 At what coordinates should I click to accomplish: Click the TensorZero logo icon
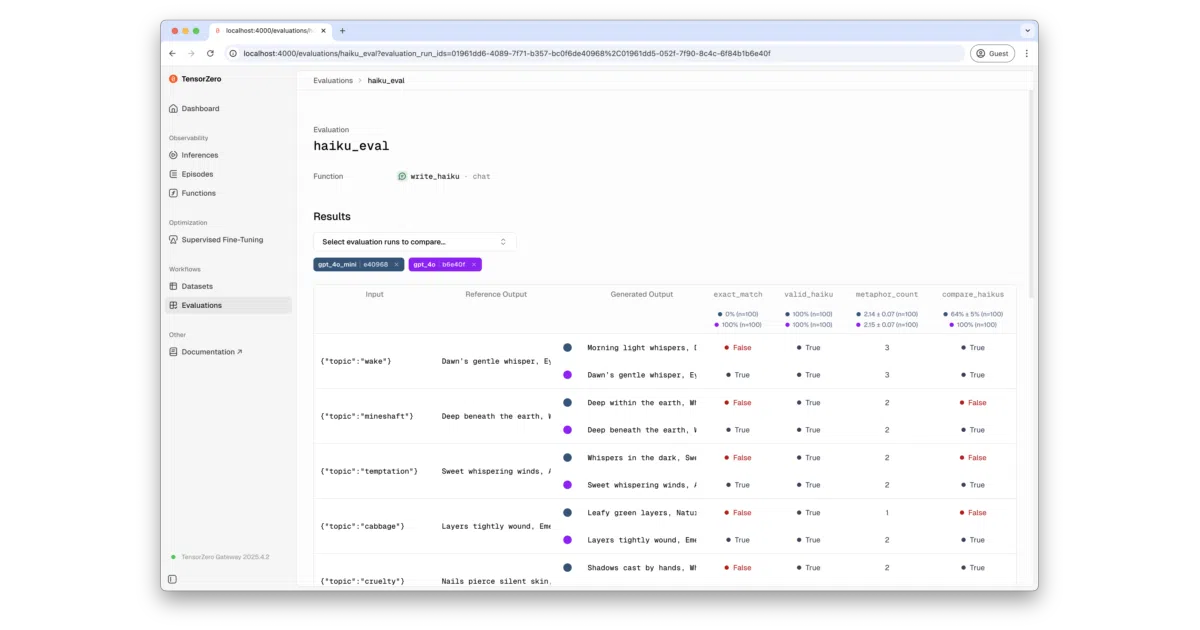click(173, 78)
